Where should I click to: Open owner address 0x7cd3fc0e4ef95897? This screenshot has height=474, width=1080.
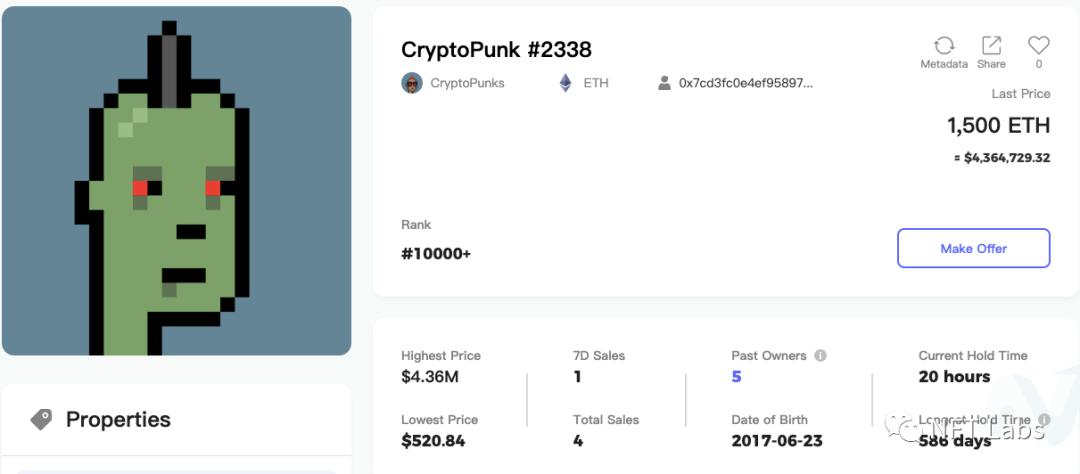click(x=746, y=83)
